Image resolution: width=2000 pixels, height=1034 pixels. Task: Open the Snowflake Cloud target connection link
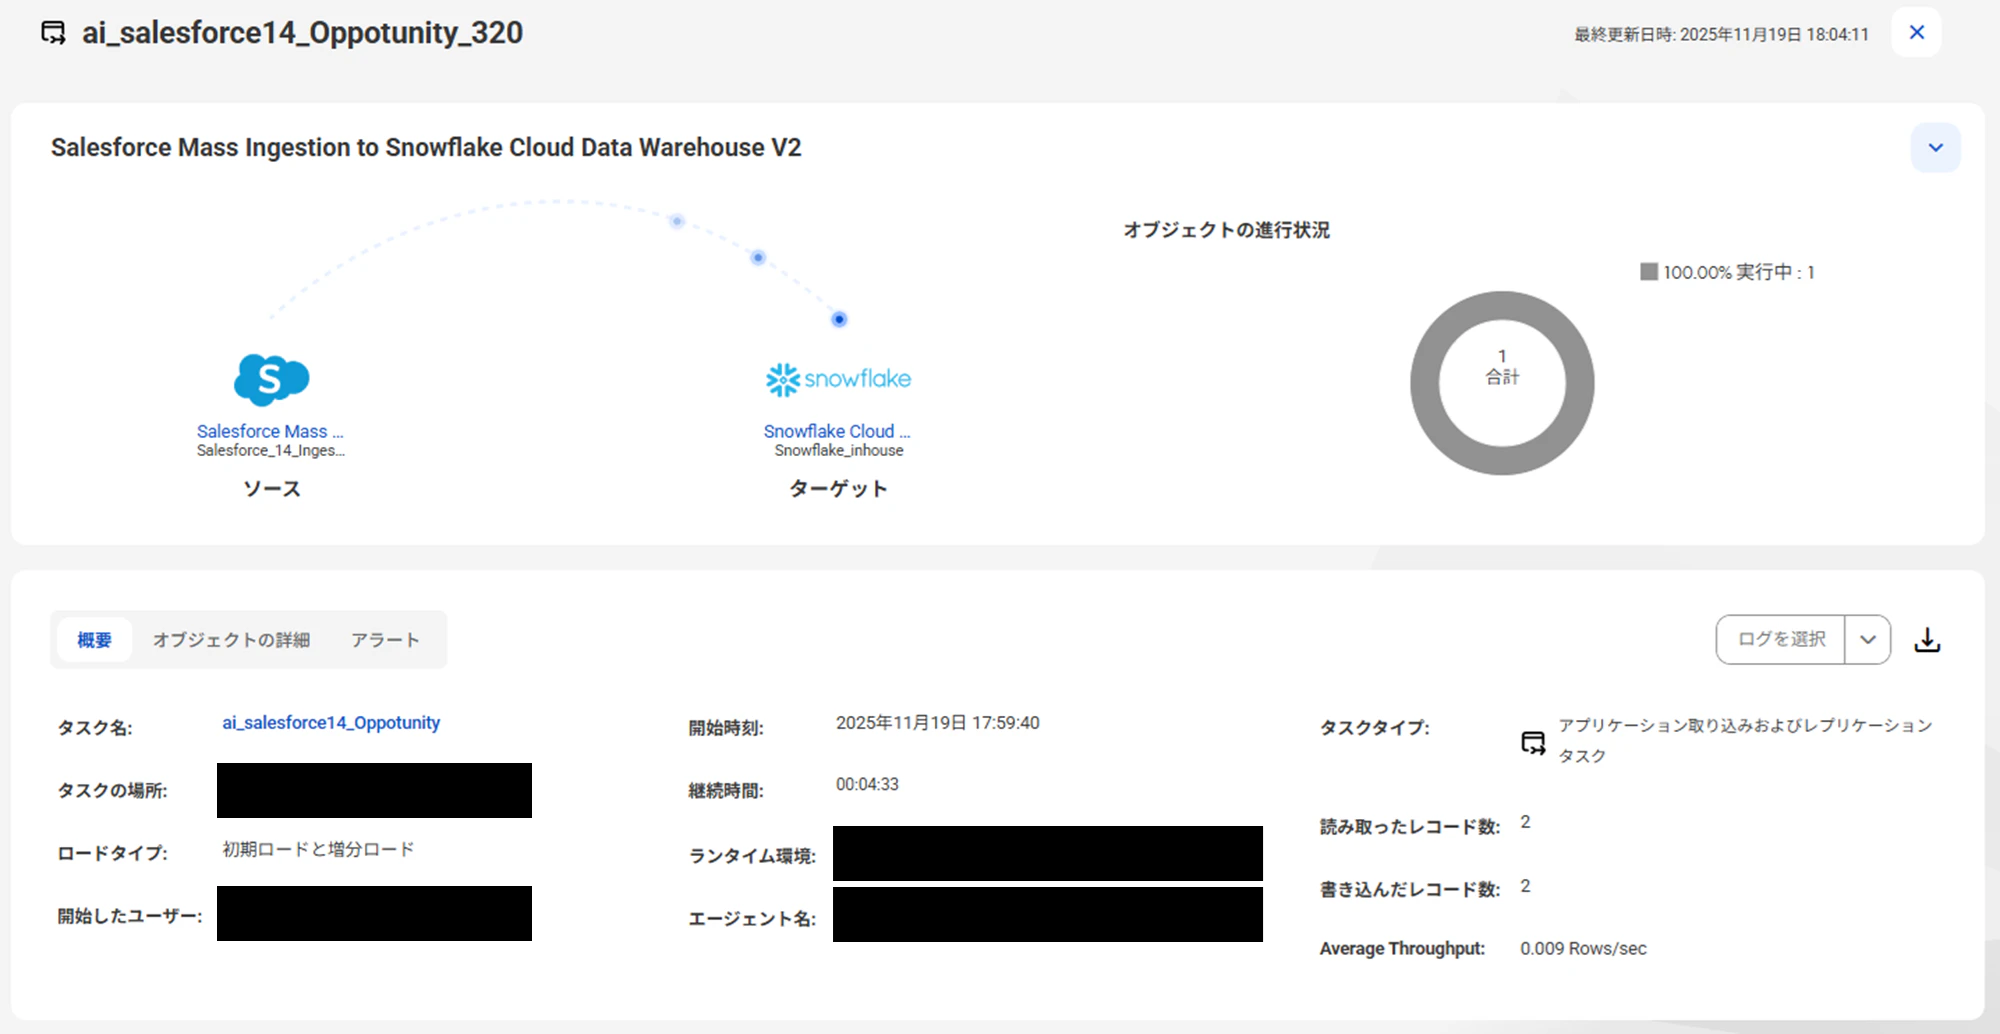(837, 431)
